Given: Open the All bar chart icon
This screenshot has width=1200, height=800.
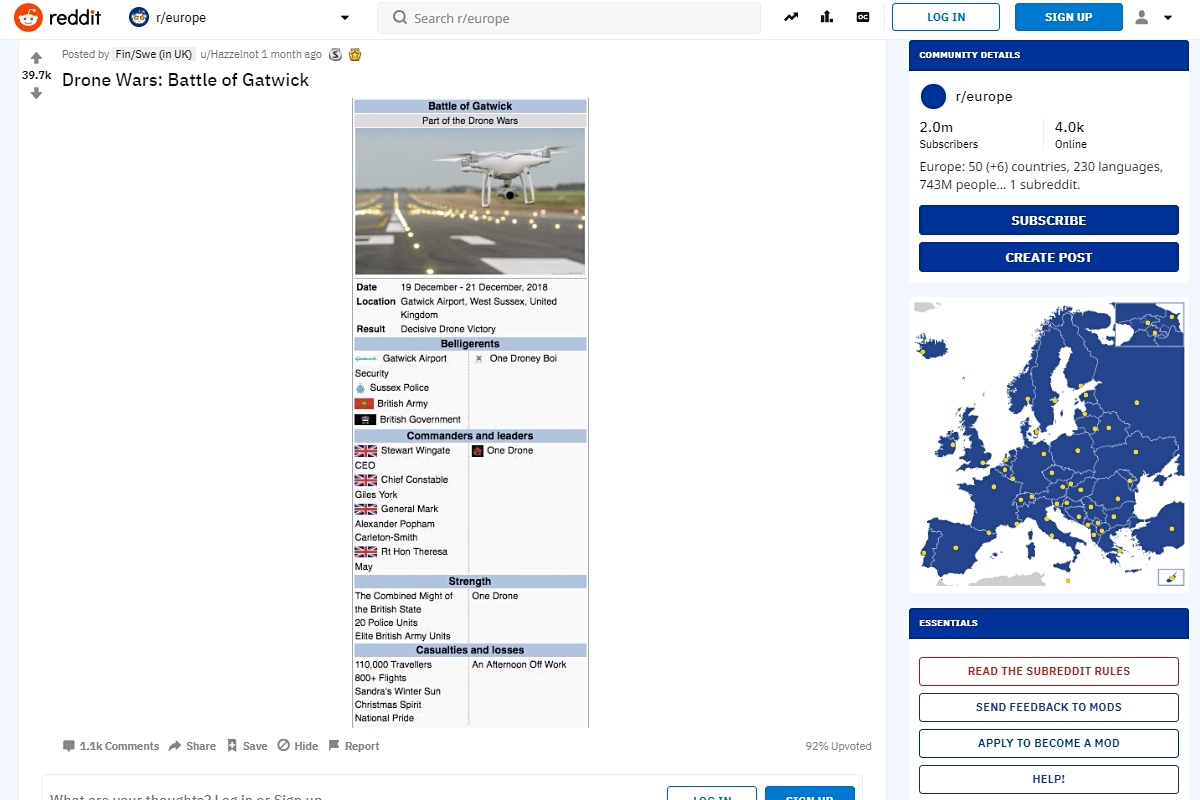Looking at the screenshot, I should click(x=827, y=17).
